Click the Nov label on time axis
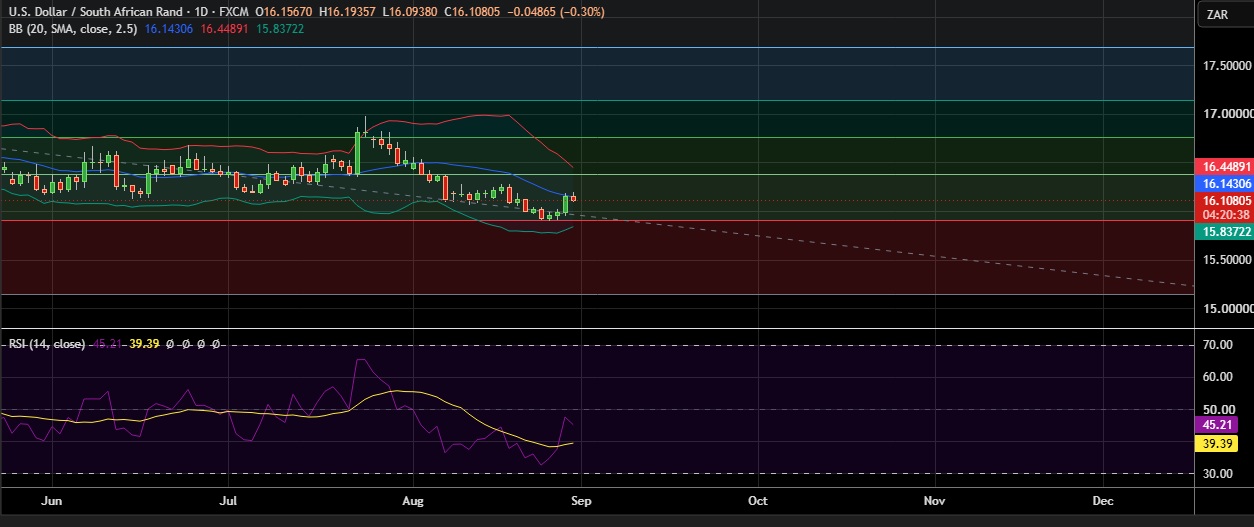The height and width of the screenshot is (527, 1254). pos(933,499)
